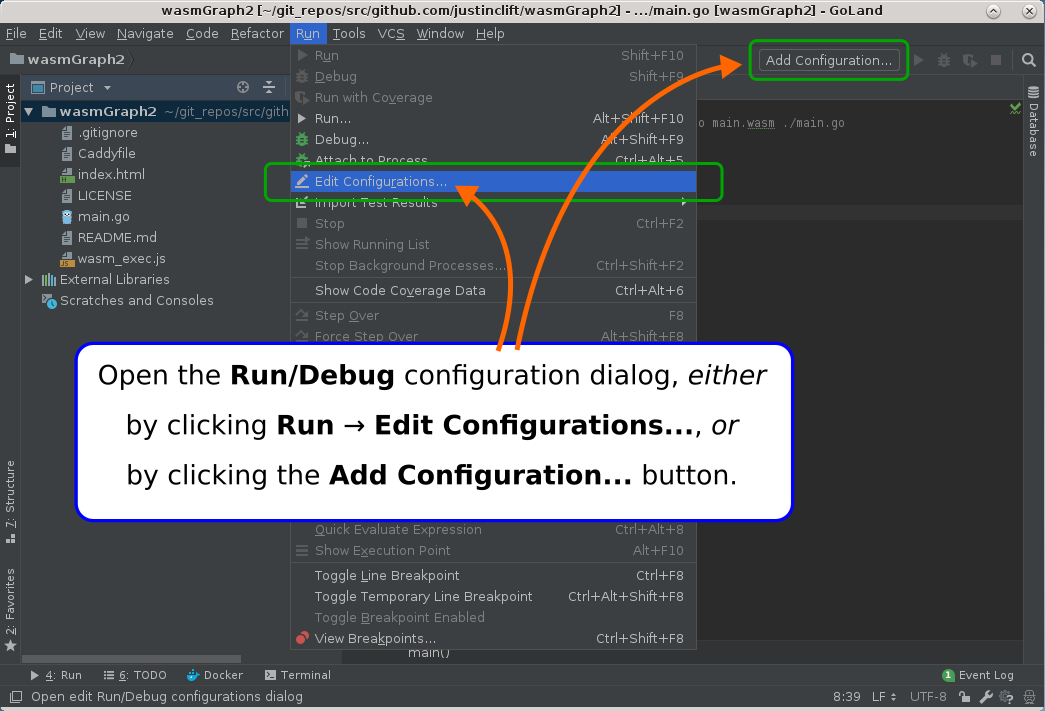Image resolution: width=1045 pixels, height=711 pixels.
Task: Open the 6: TODO tool window
Action: pyautogui.click(x=135, y=675)
